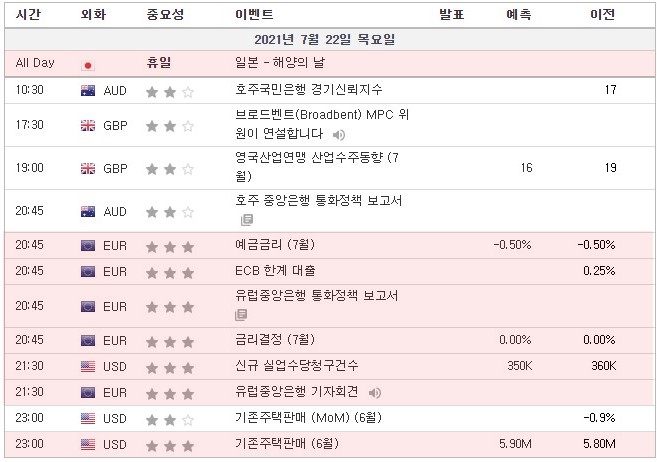The width and height of the screenshot is (657, 462).
Task: Click the Japan flag in the All Day row
Action: (87, 64)
